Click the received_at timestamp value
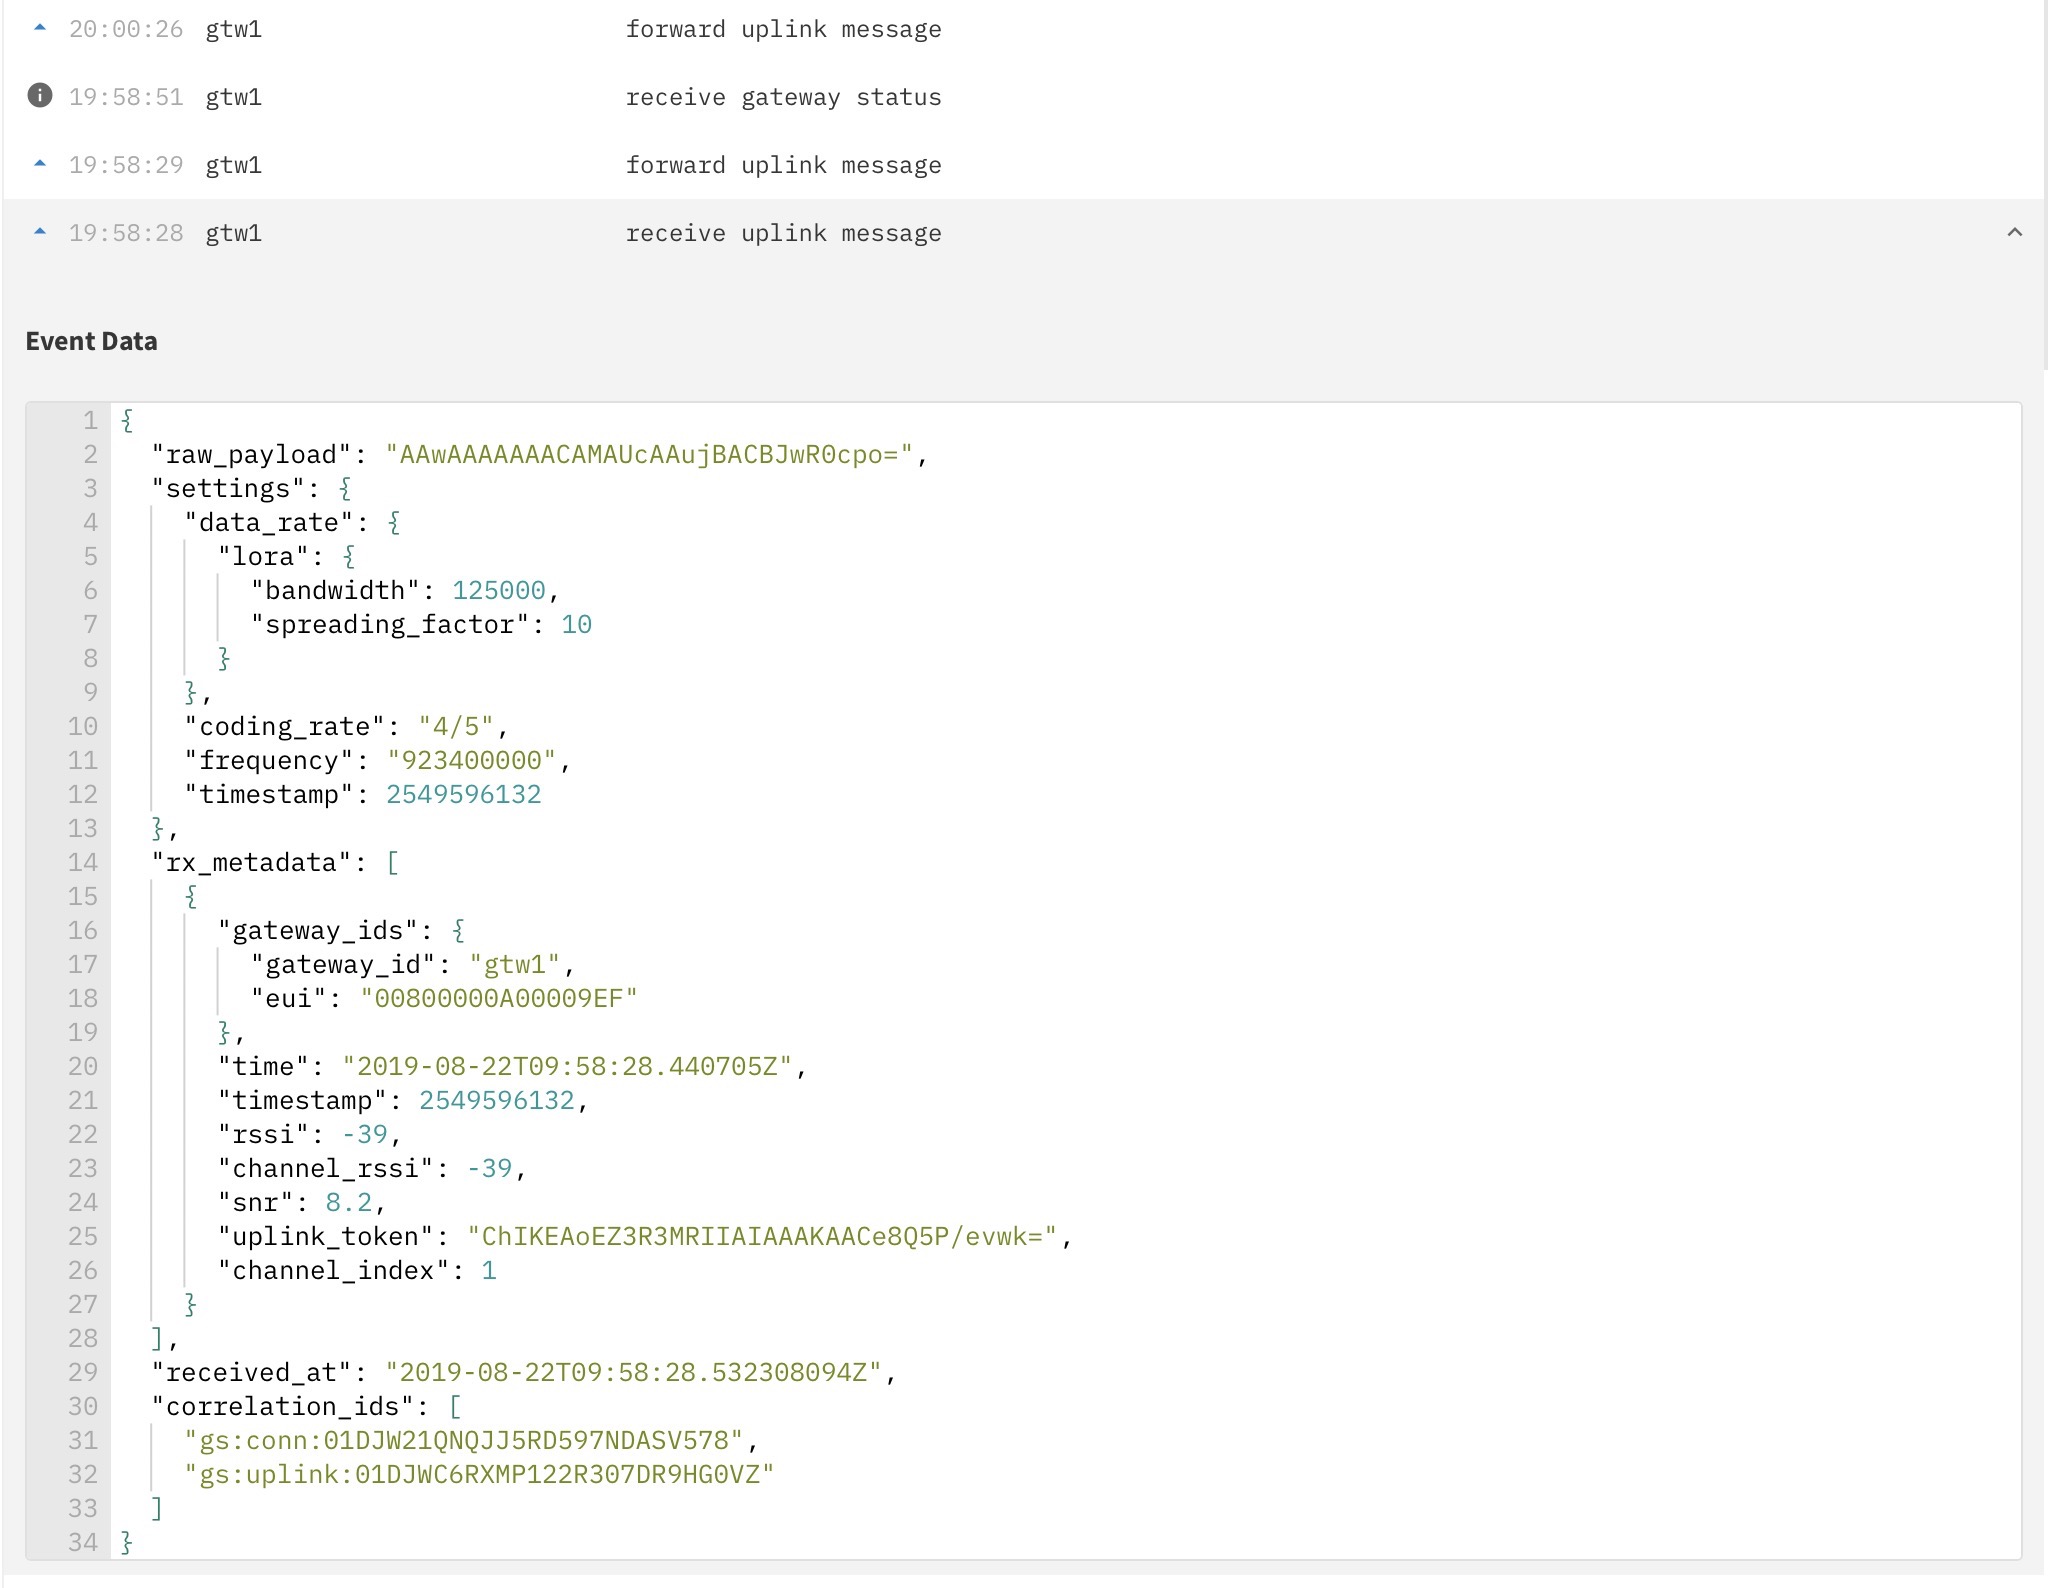The height and width of the screenshot is (1588, 2048). point(634,1373)
